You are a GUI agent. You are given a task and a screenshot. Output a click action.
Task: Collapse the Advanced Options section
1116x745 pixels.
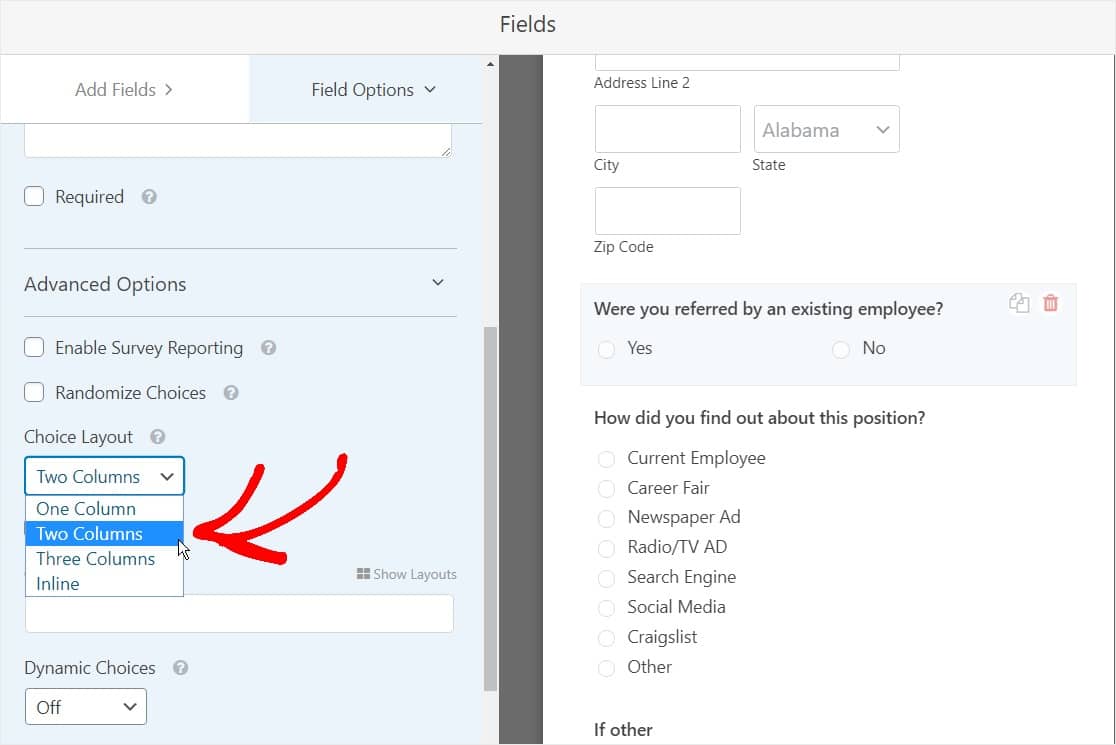(x=437, y=283)
